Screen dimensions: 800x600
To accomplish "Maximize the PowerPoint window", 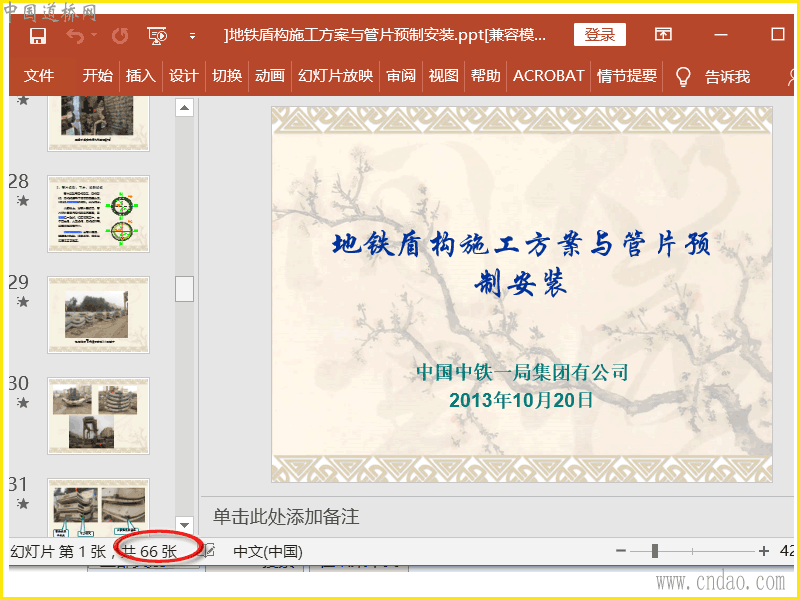I will tap(777, 35).
